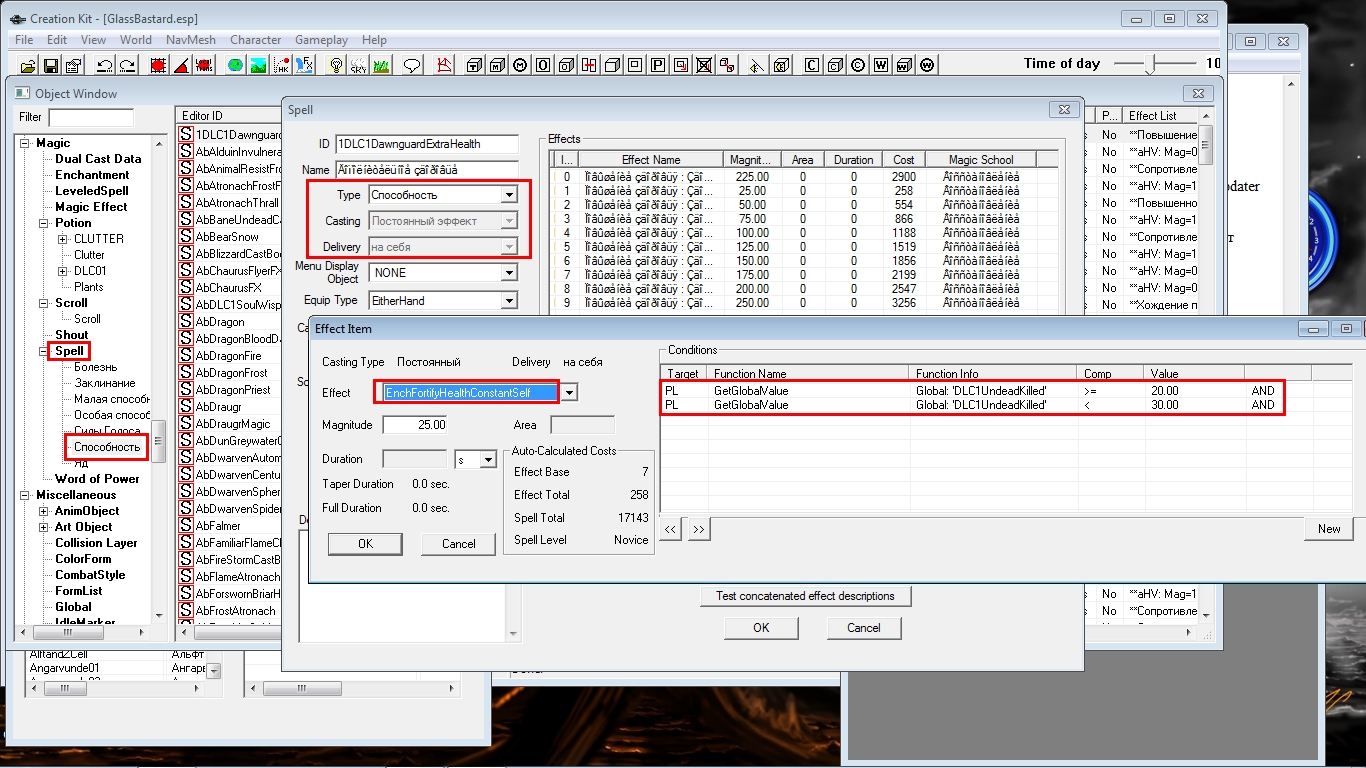1366x768 pixels.
Task: Toggle the Sky toolbar icon
Action: coord(359,66)
